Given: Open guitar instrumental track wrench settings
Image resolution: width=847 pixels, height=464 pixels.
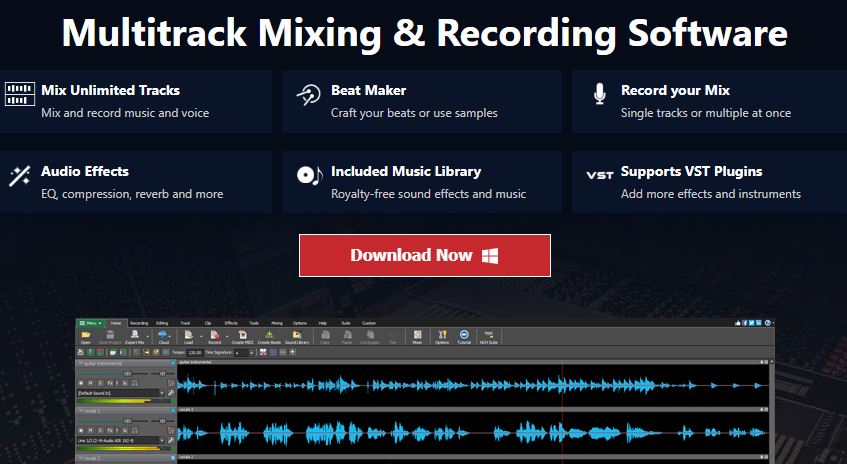Looking at the screenshot, I should tap(171, 393).
